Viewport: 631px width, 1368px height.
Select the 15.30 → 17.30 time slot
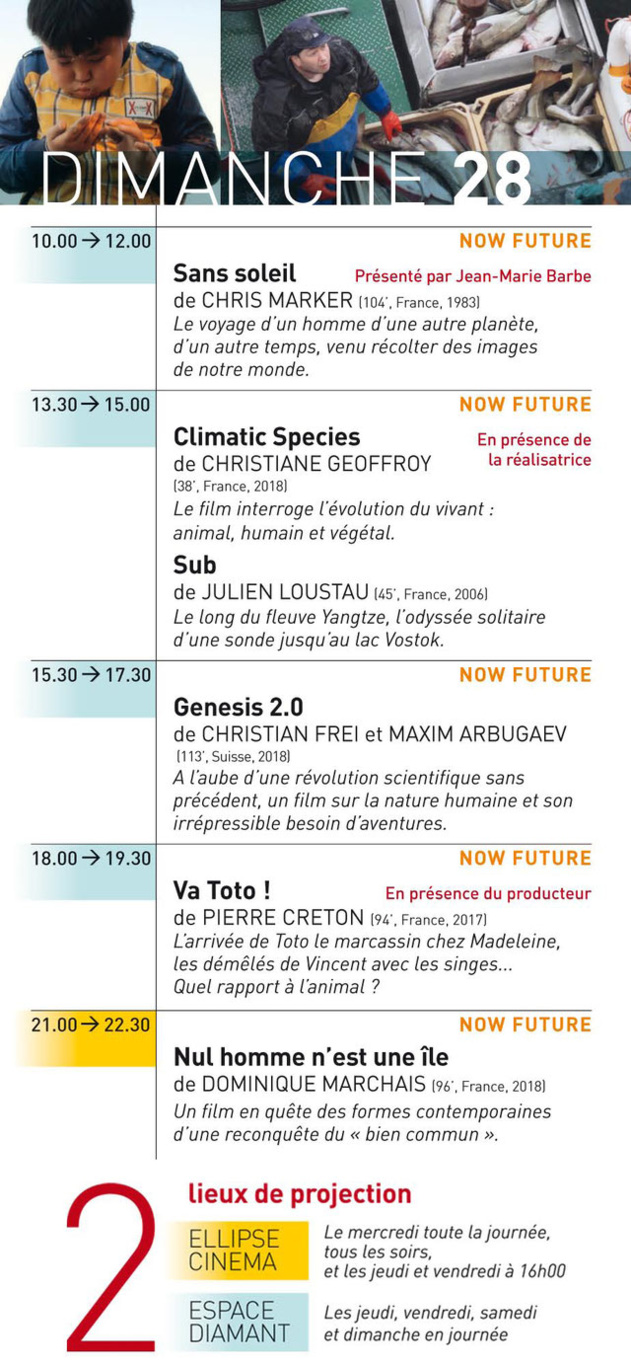[91, 675]
